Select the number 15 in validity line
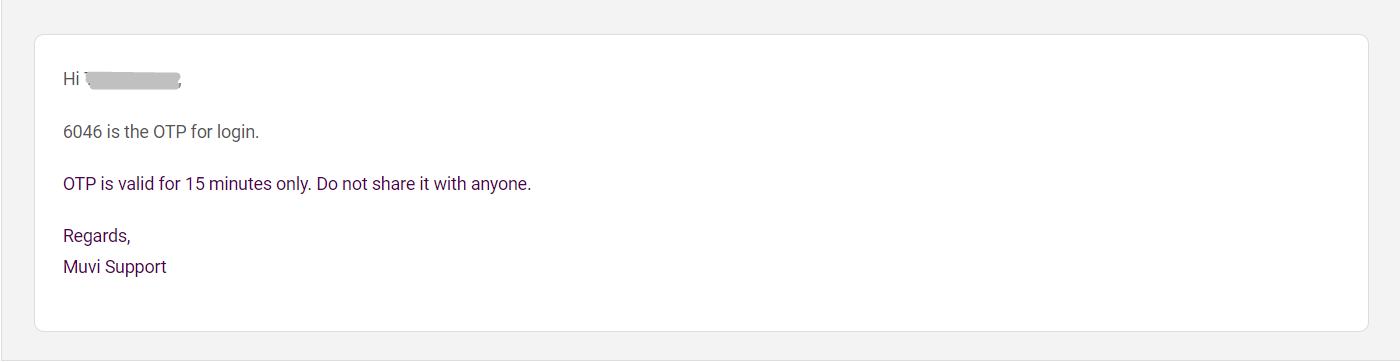The width and height of the screenshot is (1400, 362). click(195, 185)
